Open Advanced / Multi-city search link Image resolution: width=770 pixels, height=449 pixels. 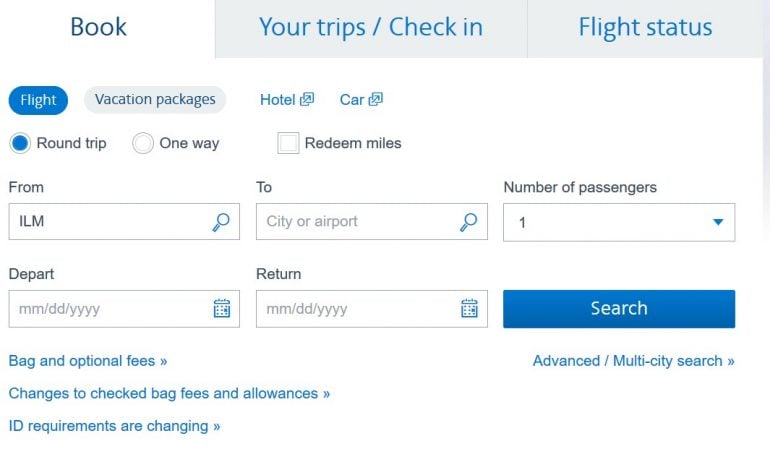(633, 360)
